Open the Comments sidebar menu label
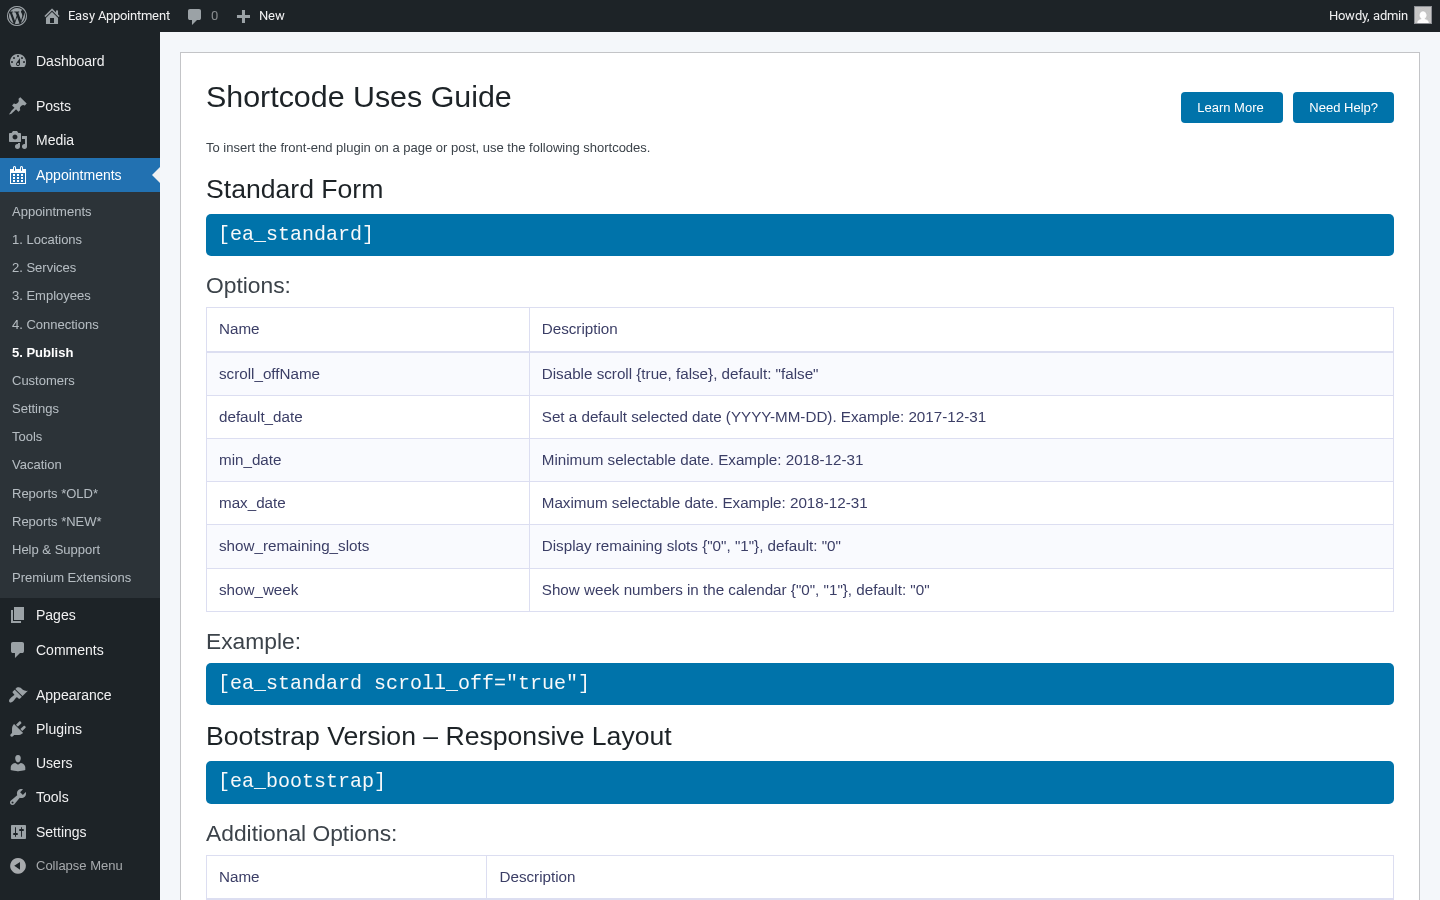Screen dimensions: 1440x900 [x=70, y=650]
